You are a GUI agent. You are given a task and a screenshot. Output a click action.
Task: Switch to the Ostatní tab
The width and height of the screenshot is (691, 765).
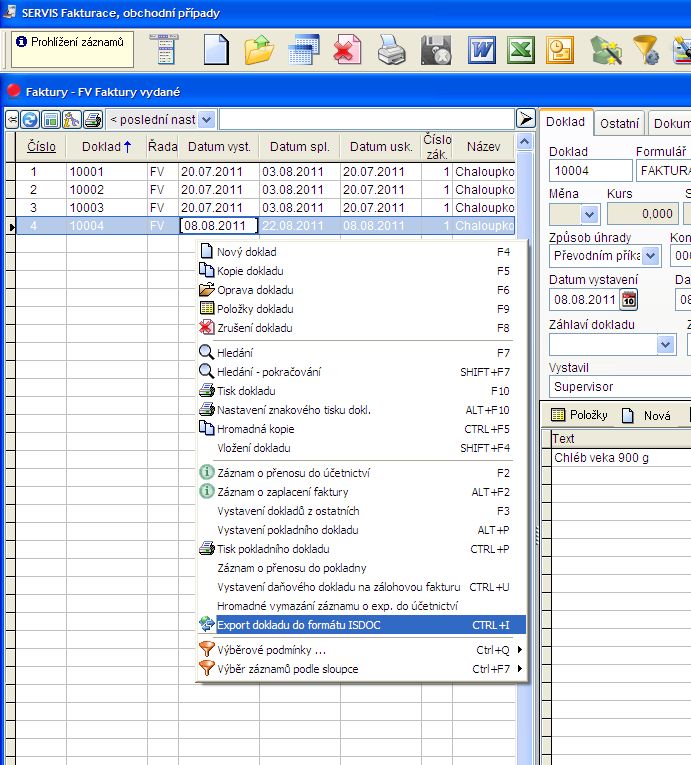(620, 123)
